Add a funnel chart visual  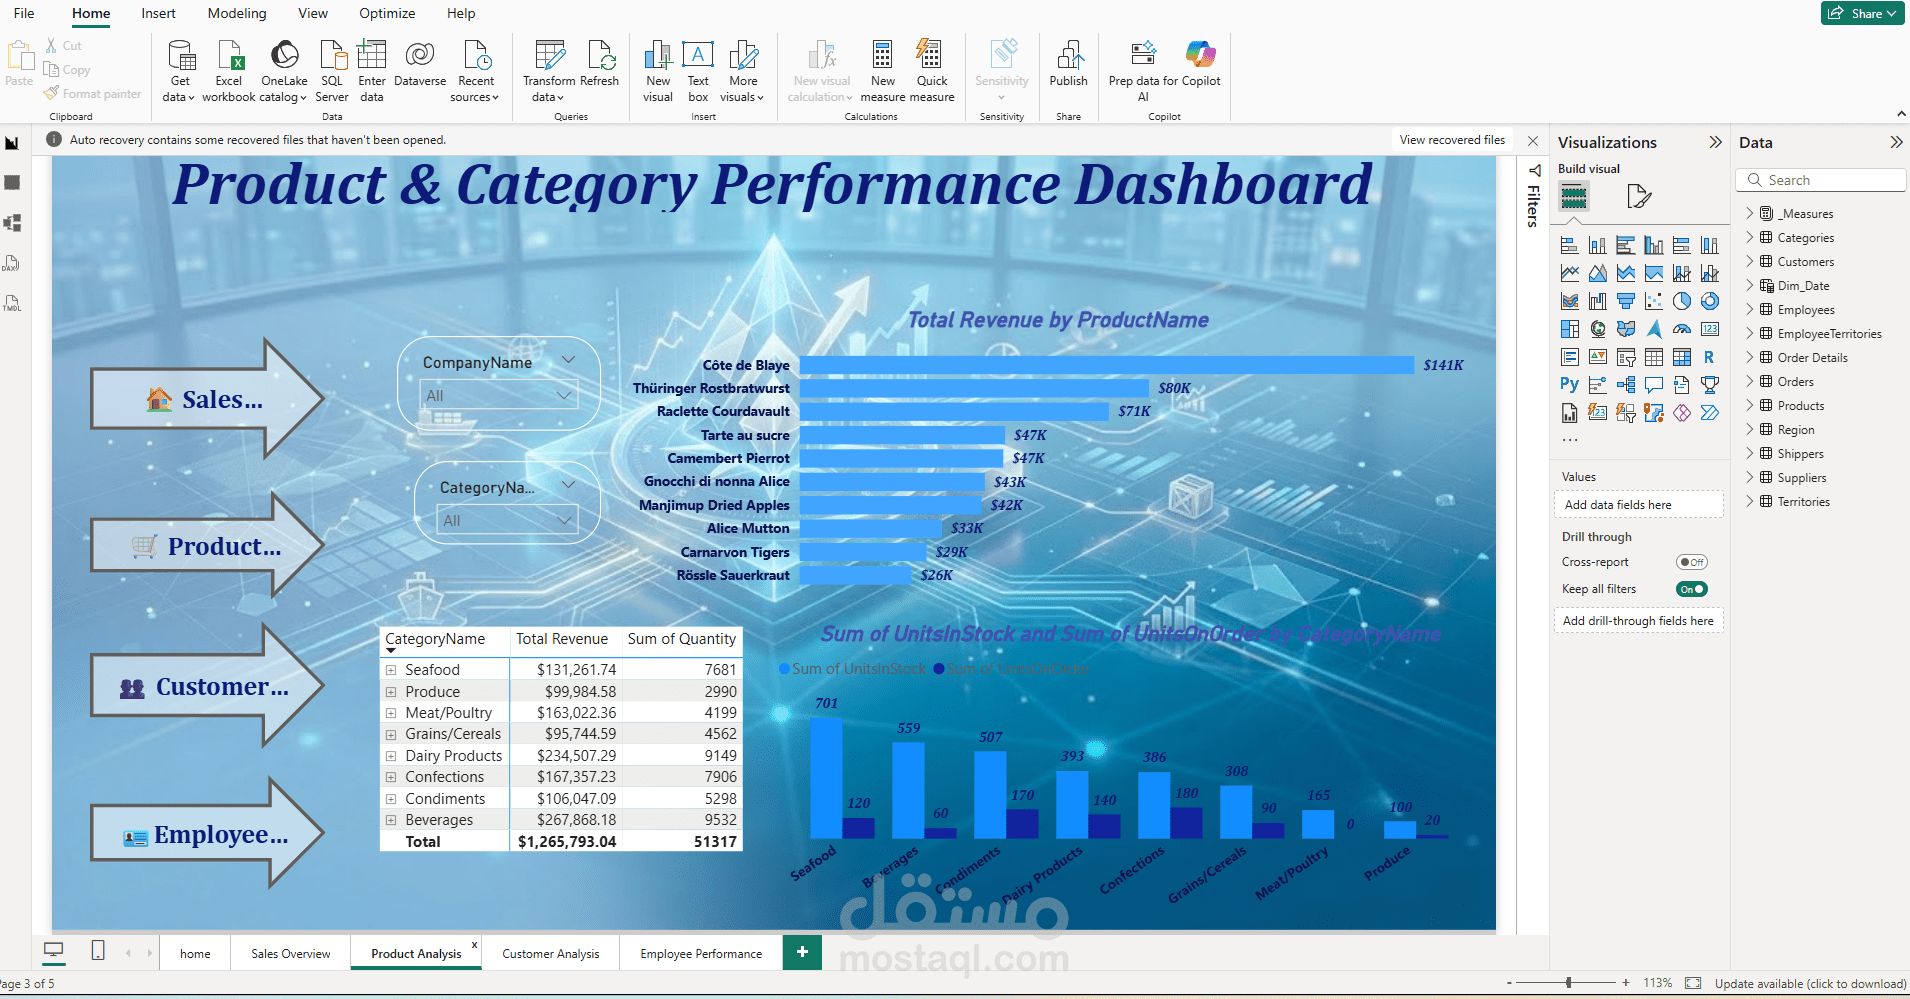click(1626, 301)
